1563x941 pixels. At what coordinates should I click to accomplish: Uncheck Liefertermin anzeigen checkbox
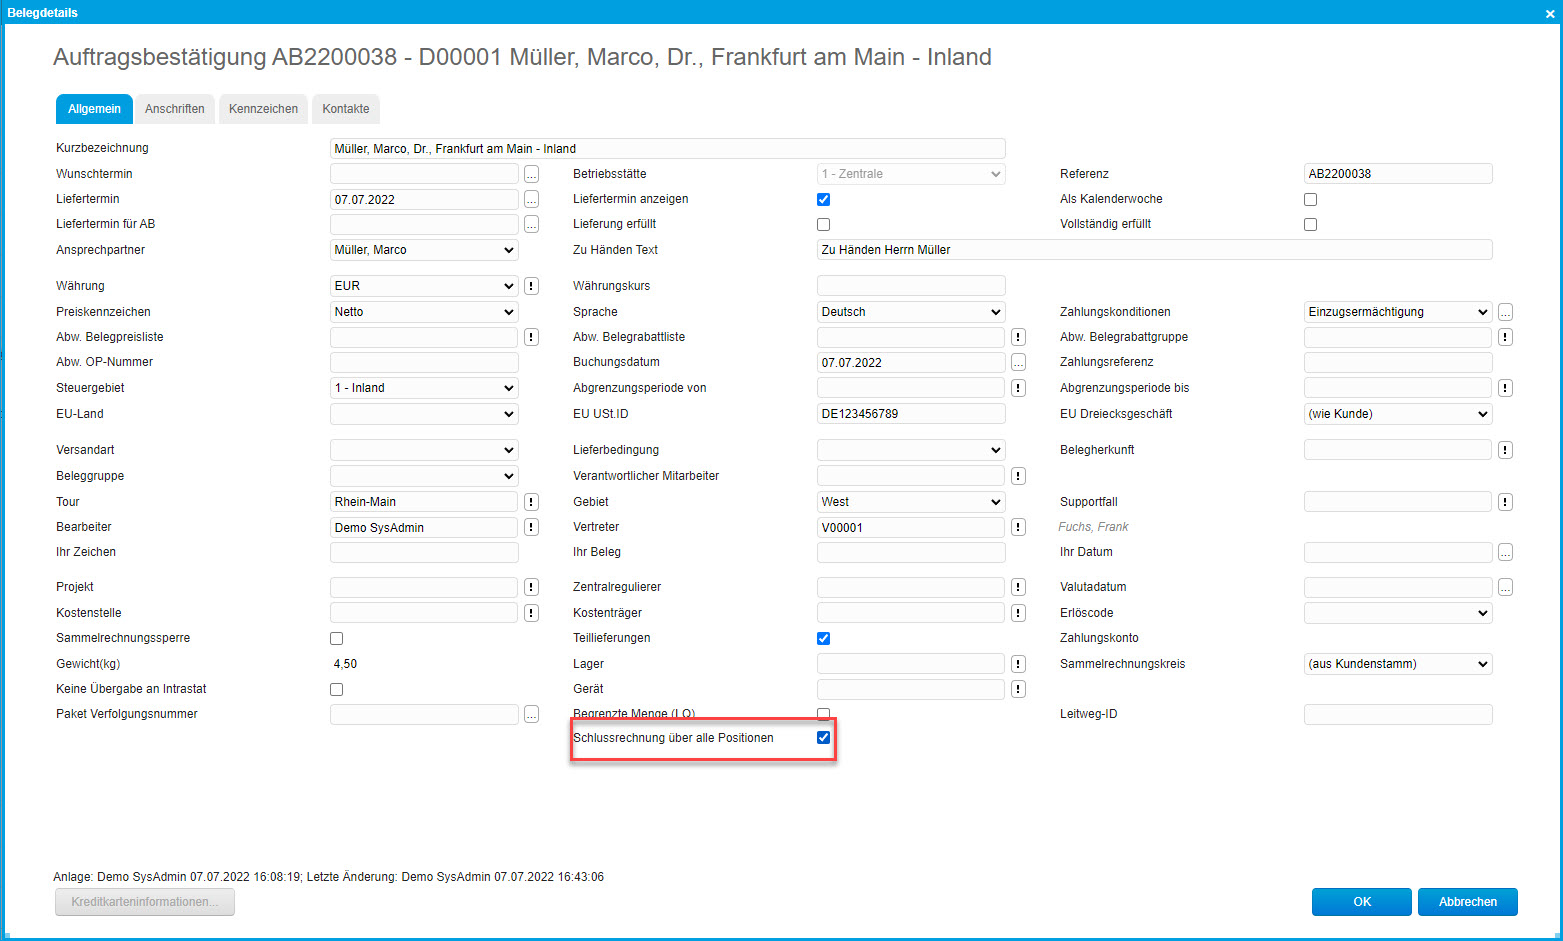[823, 199]
